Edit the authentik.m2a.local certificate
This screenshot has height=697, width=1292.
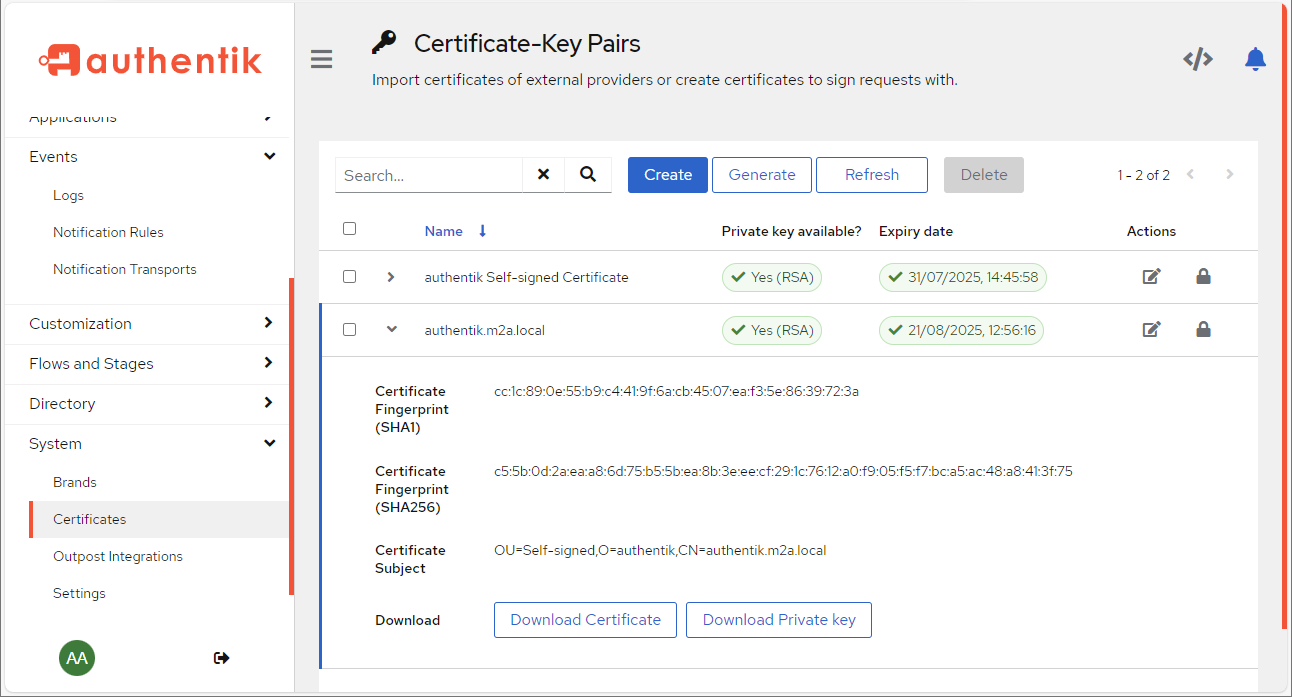[1151, 329]
